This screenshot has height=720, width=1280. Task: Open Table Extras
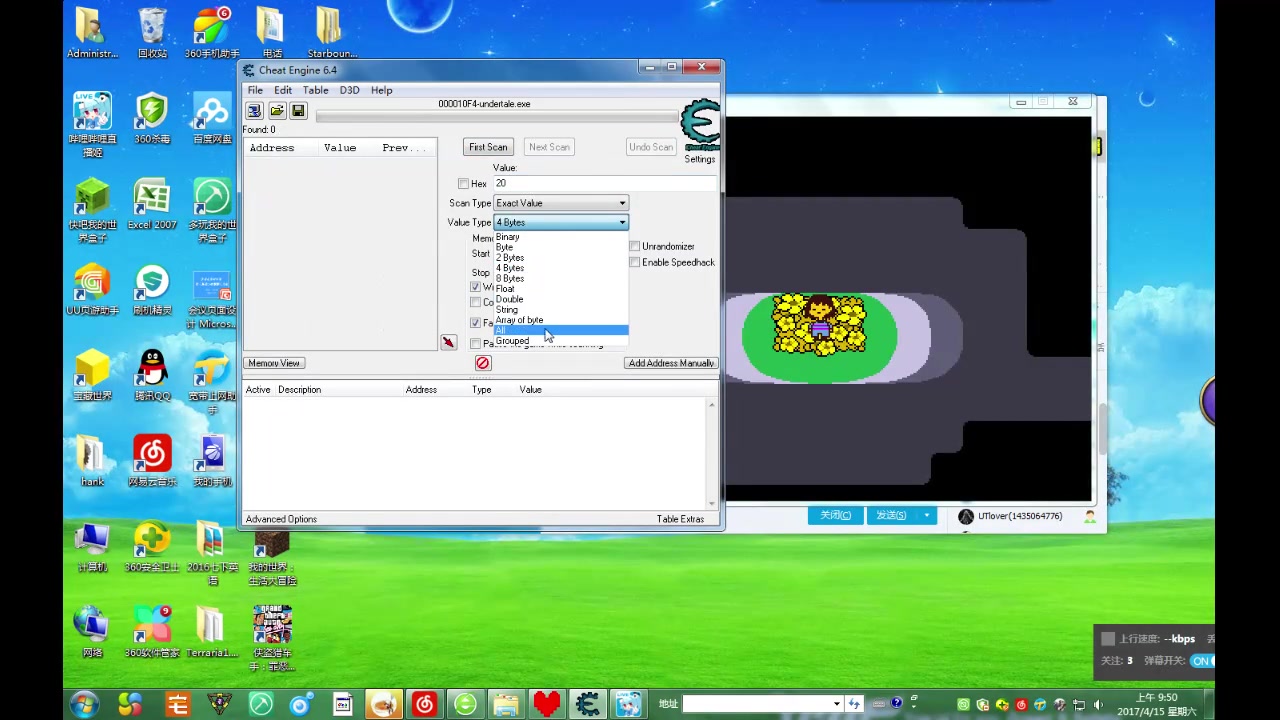680,519
